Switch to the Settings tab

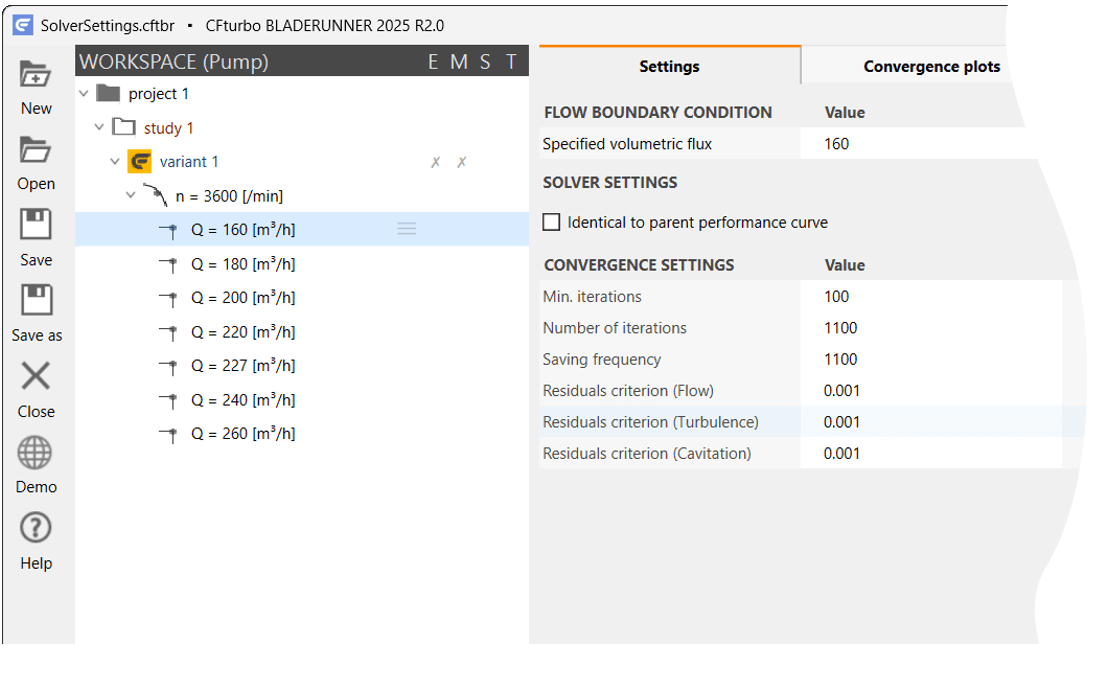click(x=669, y=66)
